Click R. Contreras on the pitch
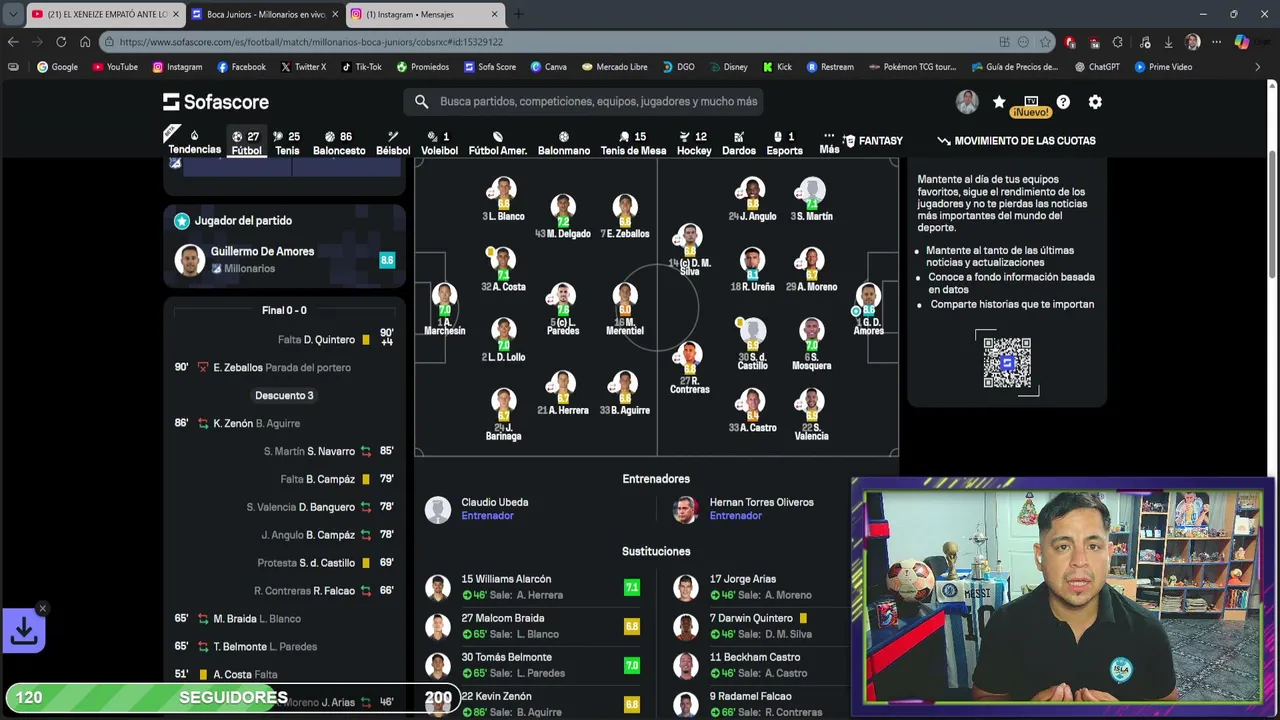This screenshot has width=1280, height=720. click(x=689, y=368)
